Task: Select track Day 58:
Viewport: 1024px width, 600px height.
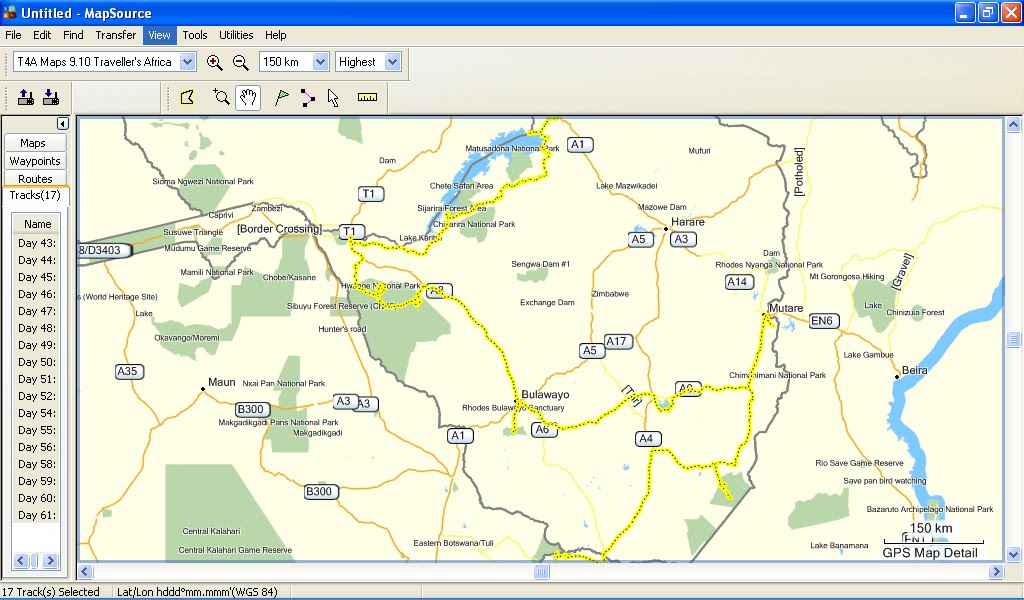Action: (x=37, y=464)
